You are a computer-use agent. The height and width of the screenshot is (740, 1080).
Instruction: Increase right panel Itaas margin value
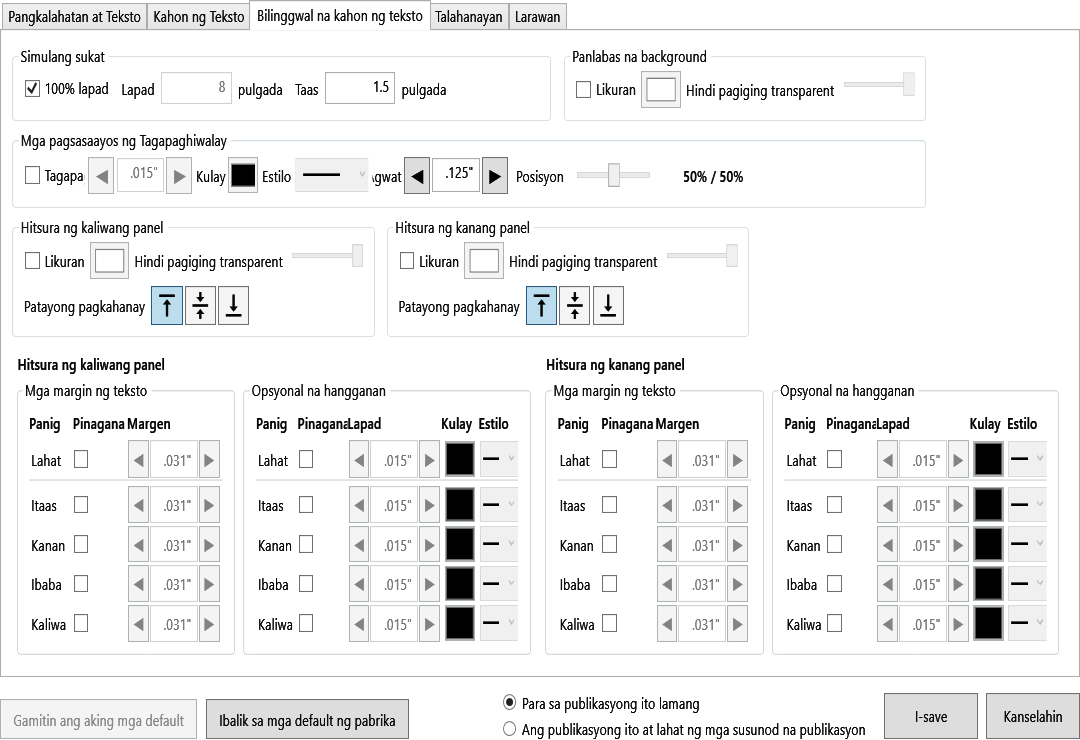738,505
